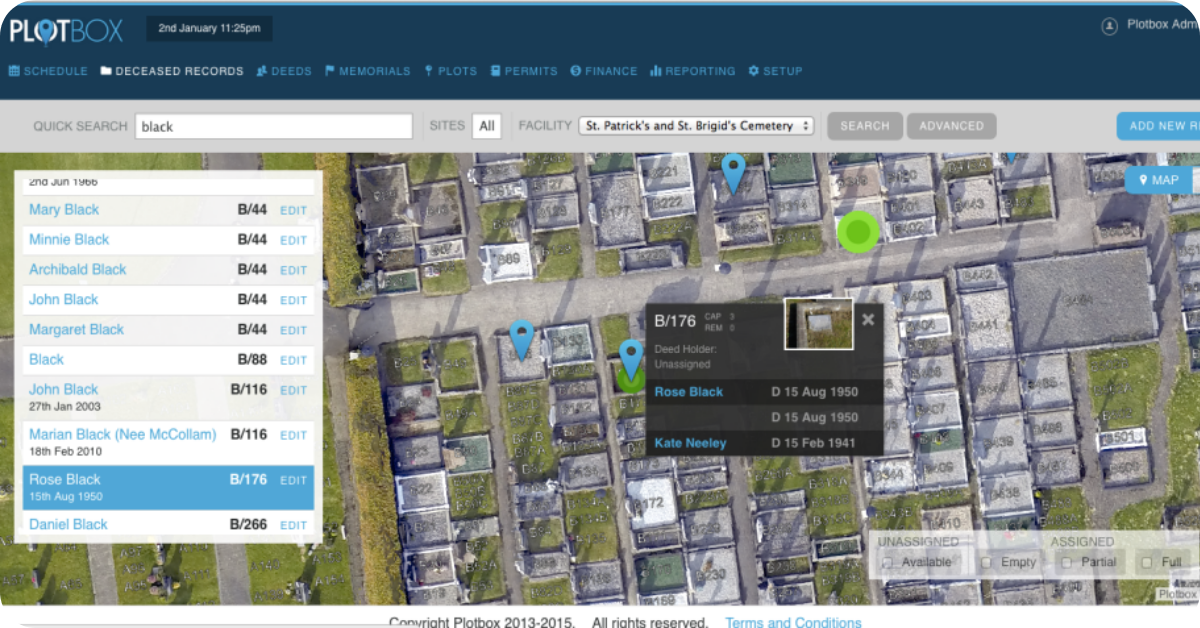Open the Sites All selector
Image resolution: width=1200 pixels, height=628 pixels.
[486, 126]
